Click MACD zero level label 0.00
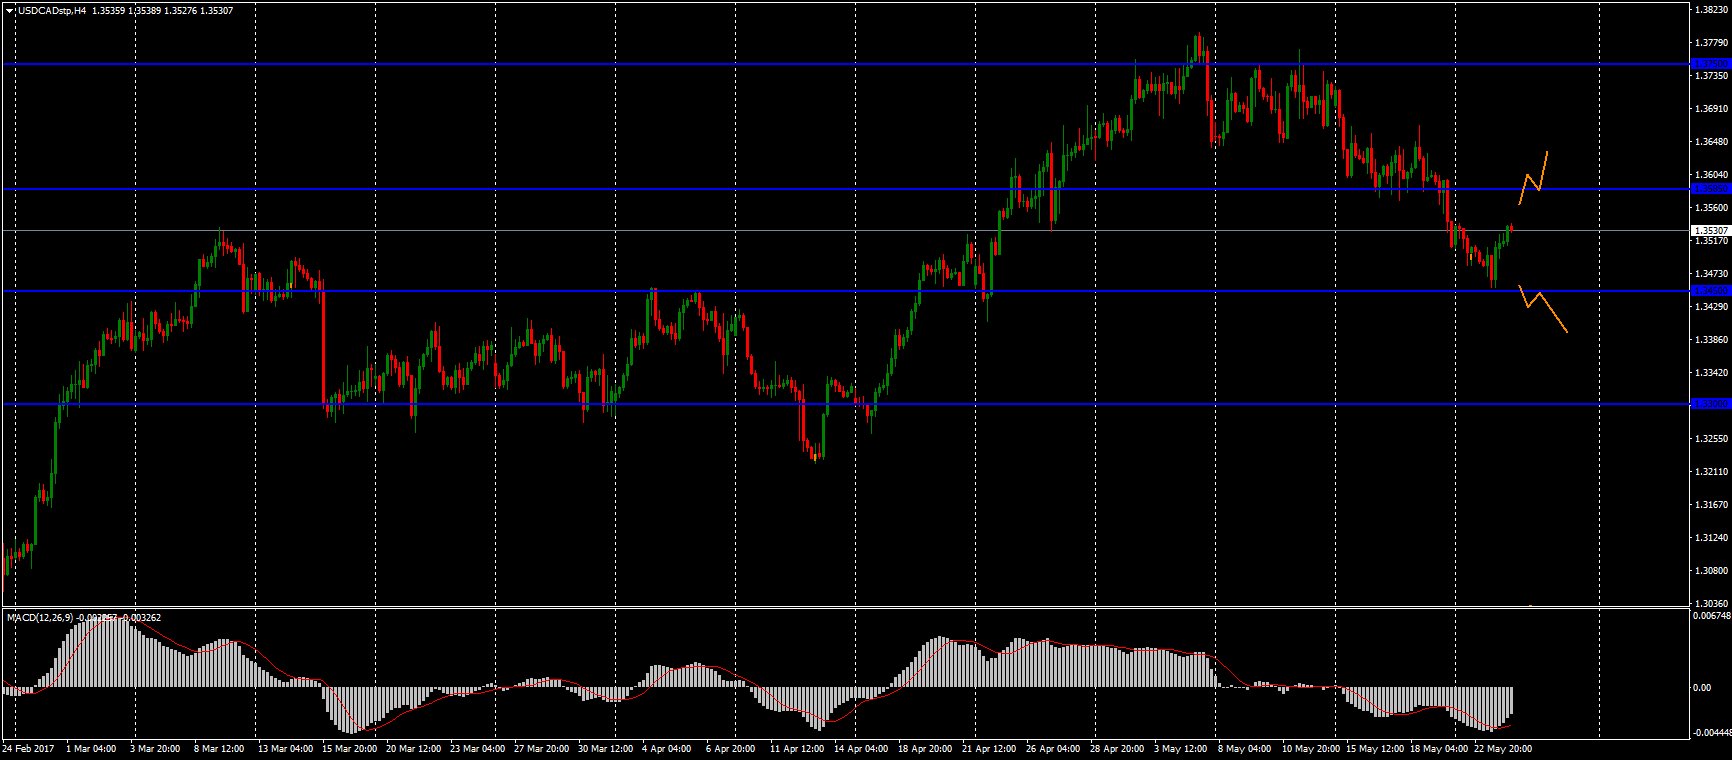 [x=1702, y=687]
